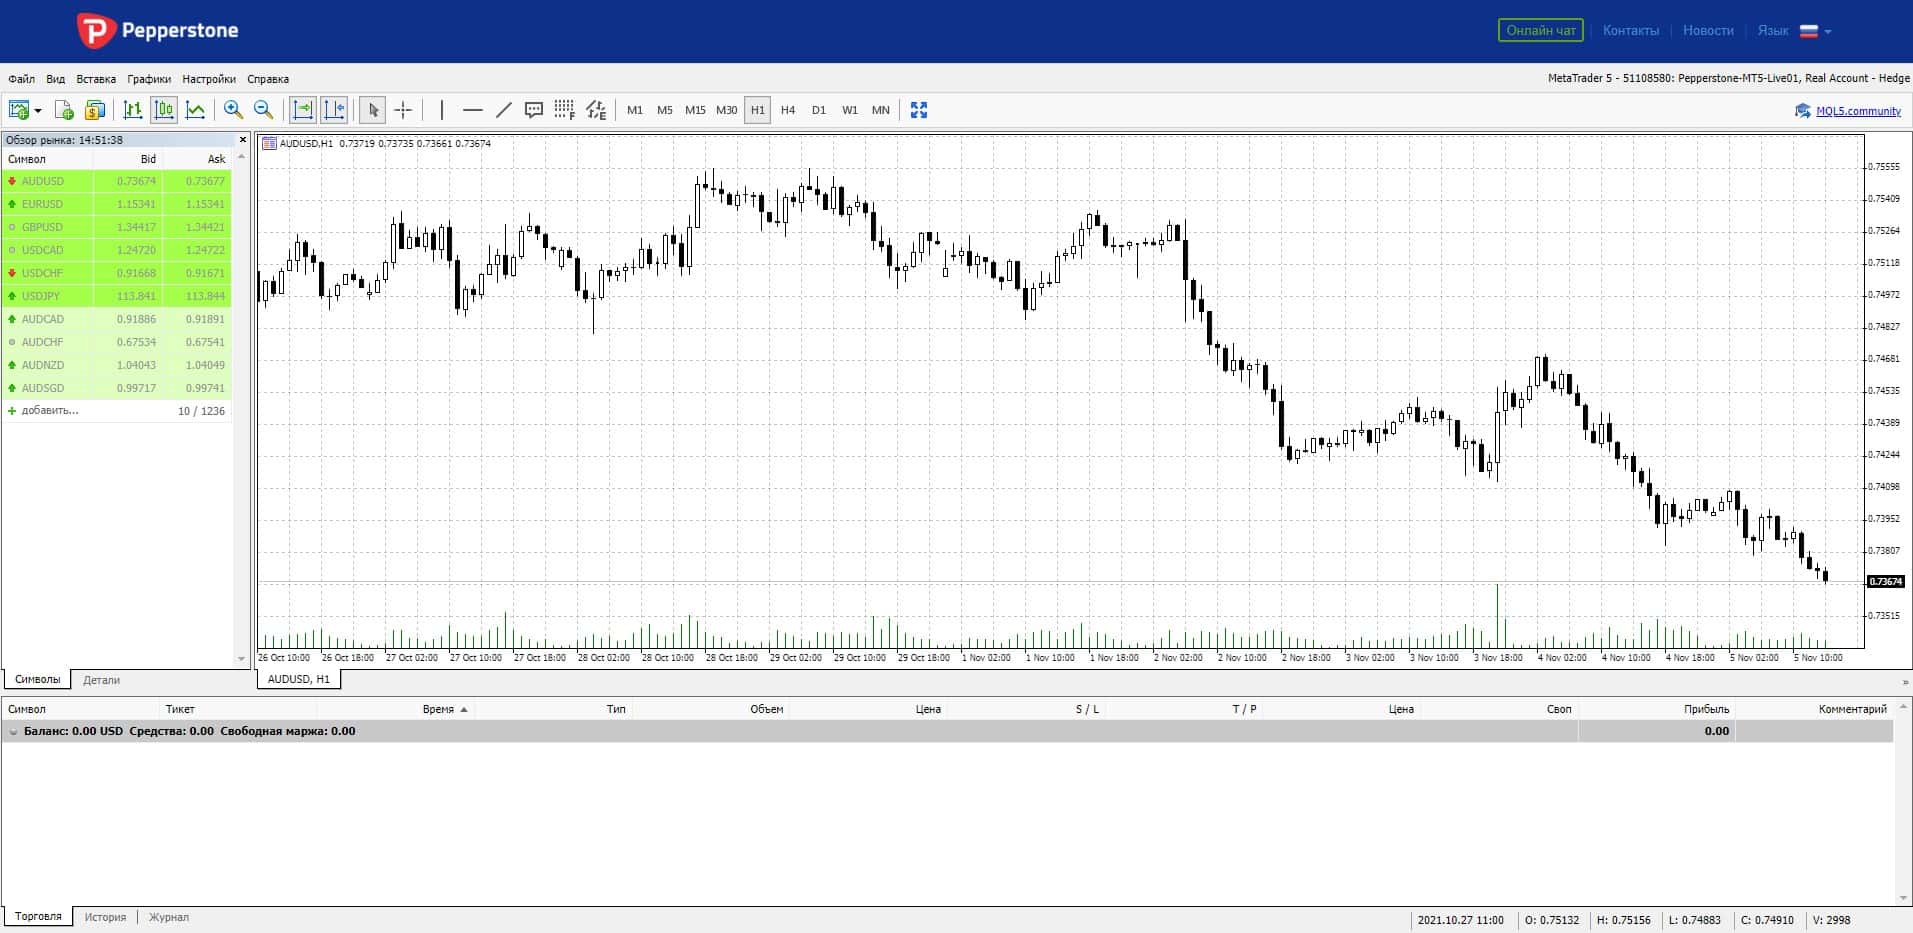Set timeframe to H1

click(758, 110)
